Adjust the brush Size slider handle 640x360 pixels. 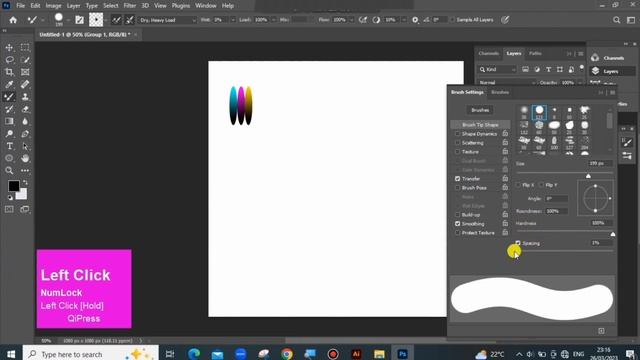pos(588,176)
